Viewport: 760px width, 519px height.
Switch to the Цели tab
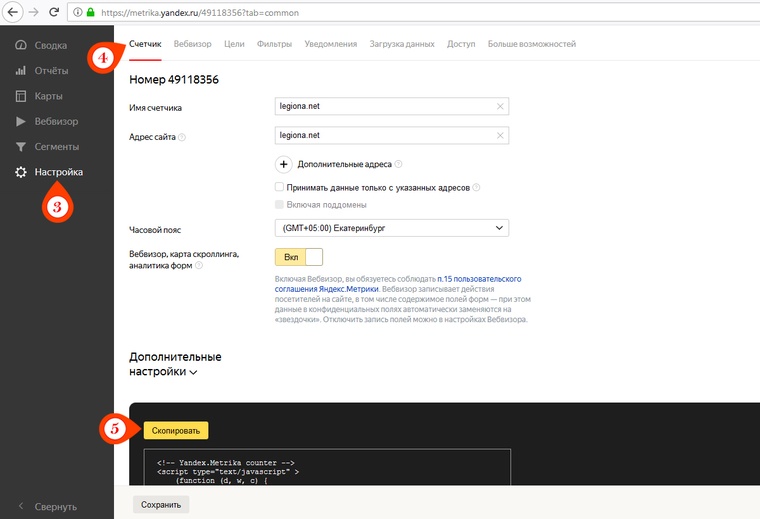click(233, 44)
